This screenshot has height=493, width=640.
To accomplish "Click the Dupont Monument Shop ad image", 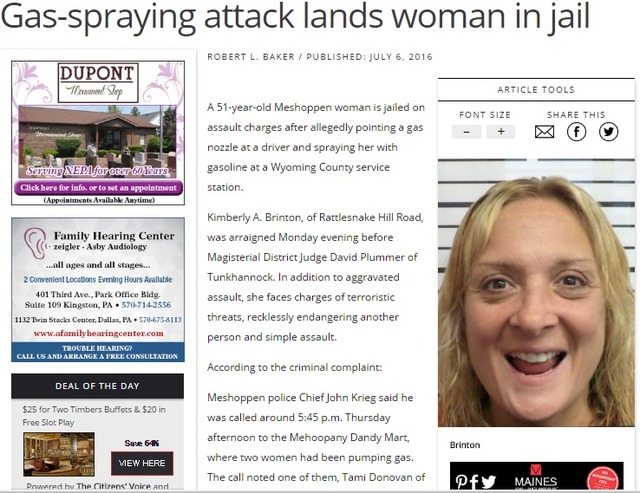I will pos(98,133).
